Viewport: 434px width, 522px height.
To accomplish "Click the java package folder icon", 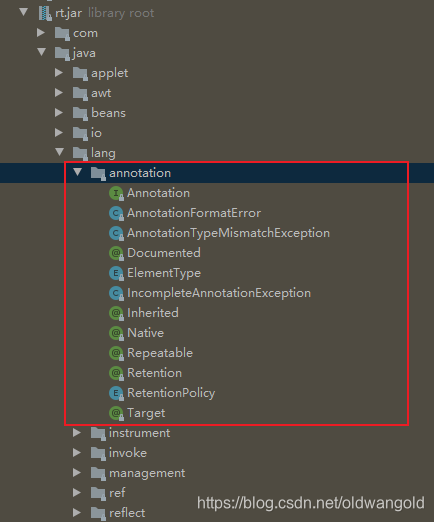I will [62, 53].
